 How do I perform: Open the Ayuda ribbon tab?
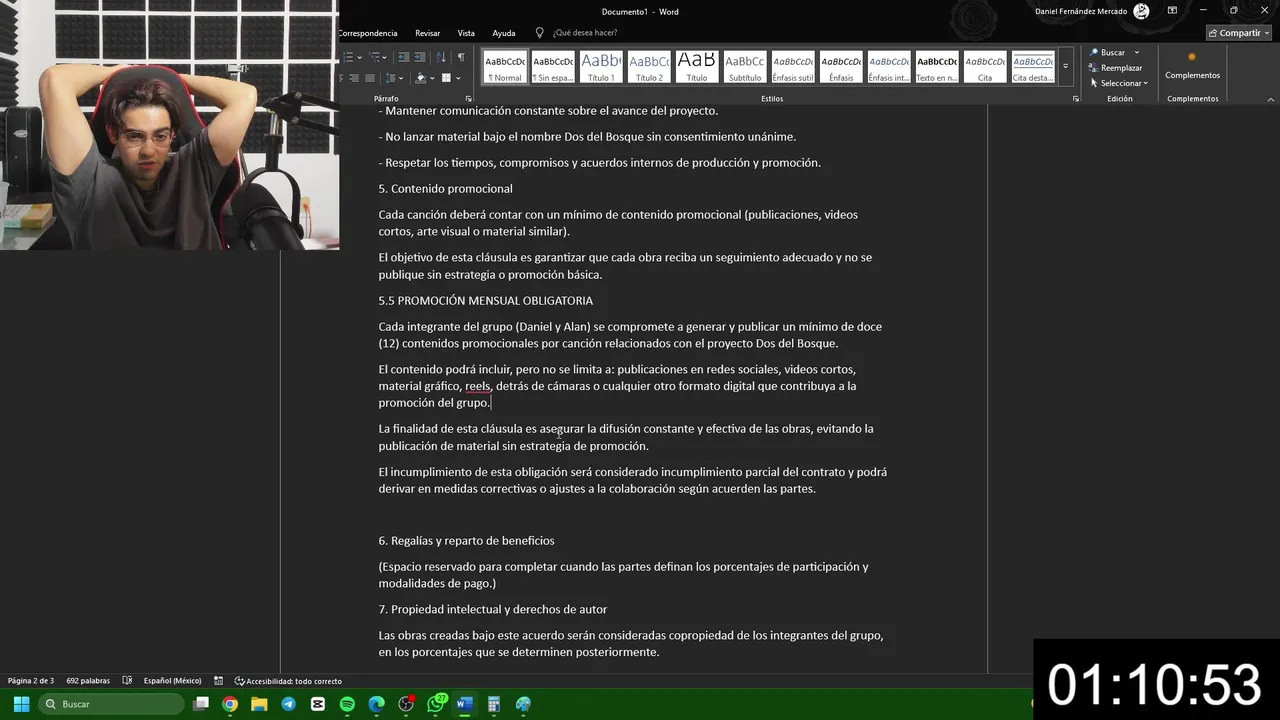pyautogui.click(x=504, y=33)
